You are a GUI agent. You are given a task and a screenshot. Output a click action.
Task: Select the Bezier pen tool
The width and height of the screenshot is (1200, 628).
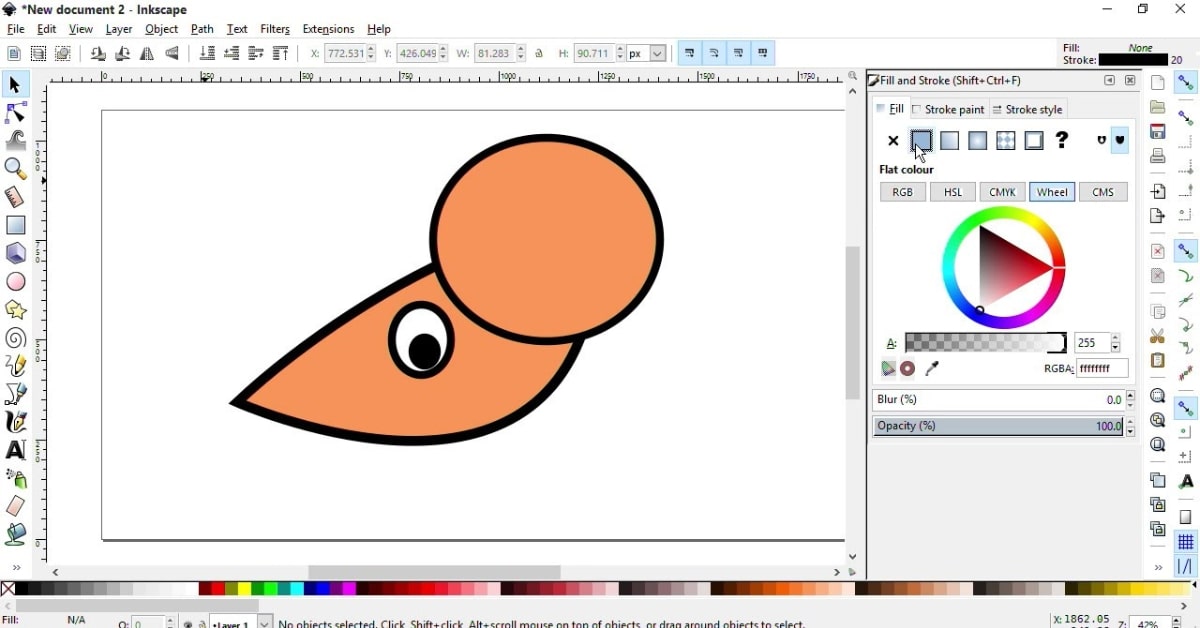15,394
